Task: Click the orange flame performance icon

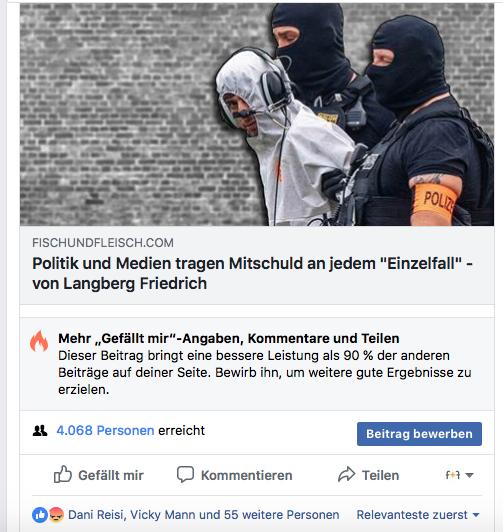Action: pos(39,341)
